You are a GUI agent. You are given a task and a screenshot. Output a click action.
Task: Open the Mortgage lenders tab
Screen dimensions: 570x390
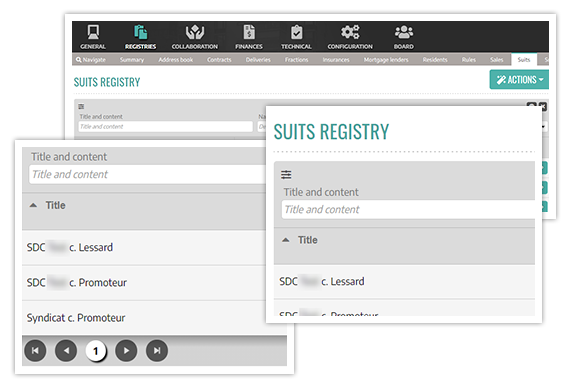point(386,60)
